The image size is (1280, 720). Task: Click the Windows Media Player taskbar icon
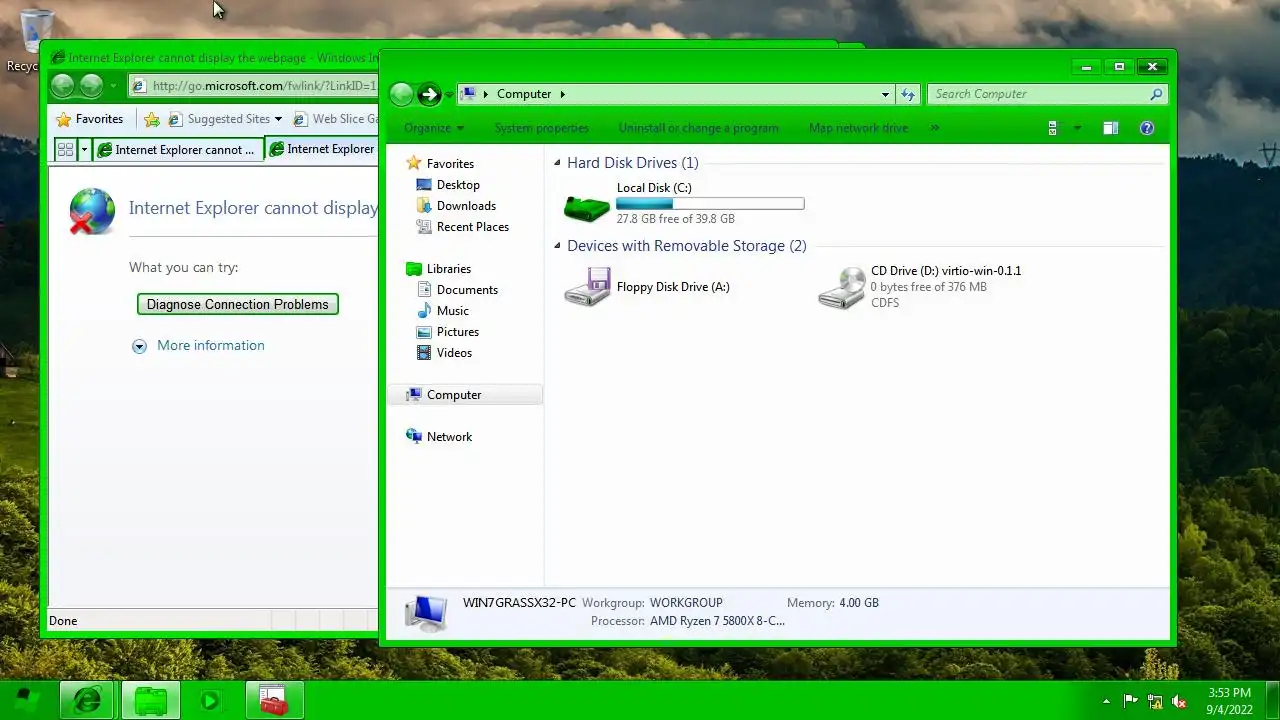211,700
